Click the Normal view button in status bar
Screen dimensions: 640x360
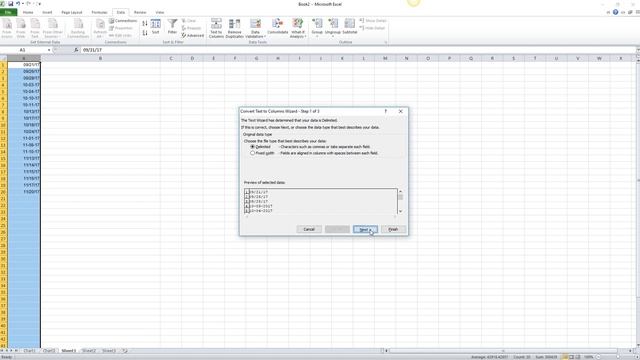click(x=565, y=357)
